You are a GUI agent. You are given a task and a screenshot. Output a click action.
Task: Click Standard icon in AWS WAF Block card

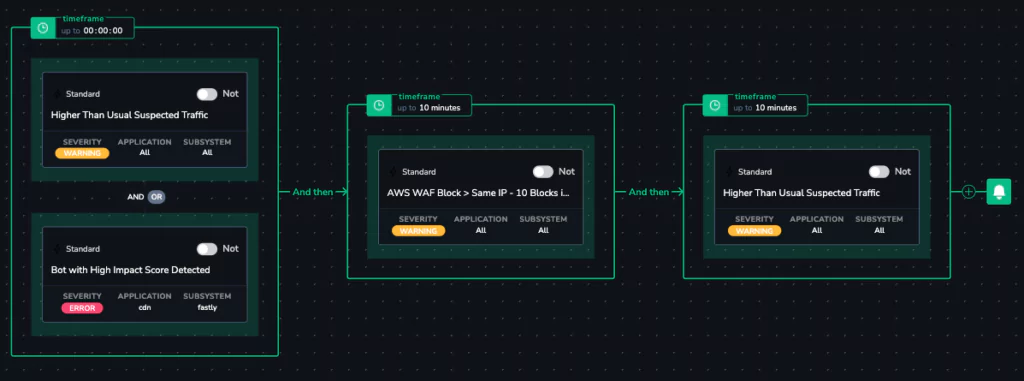pos(393,172)
